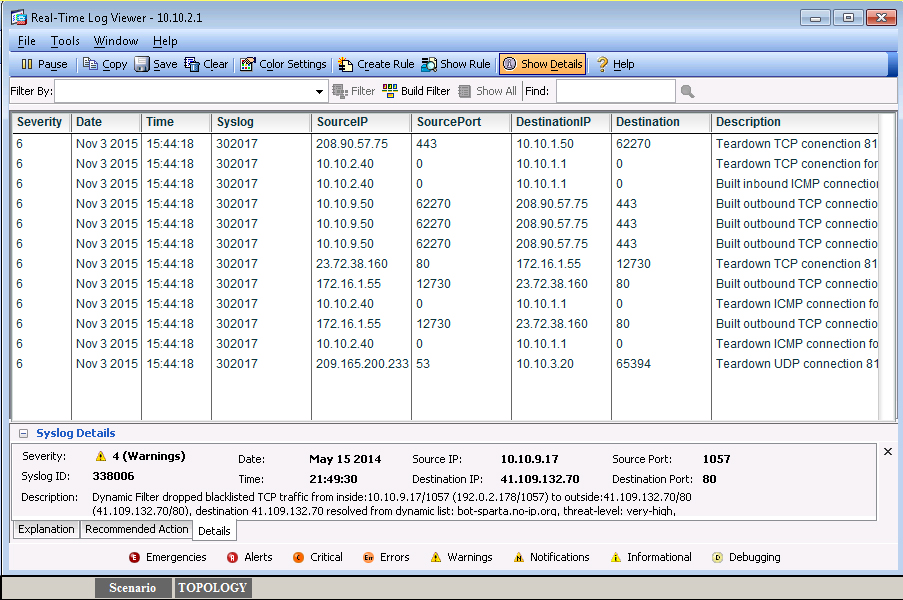The width and height of the screenshot is (903, 600).
Task: Save the log using the Save icon
Action: (156, 64)
